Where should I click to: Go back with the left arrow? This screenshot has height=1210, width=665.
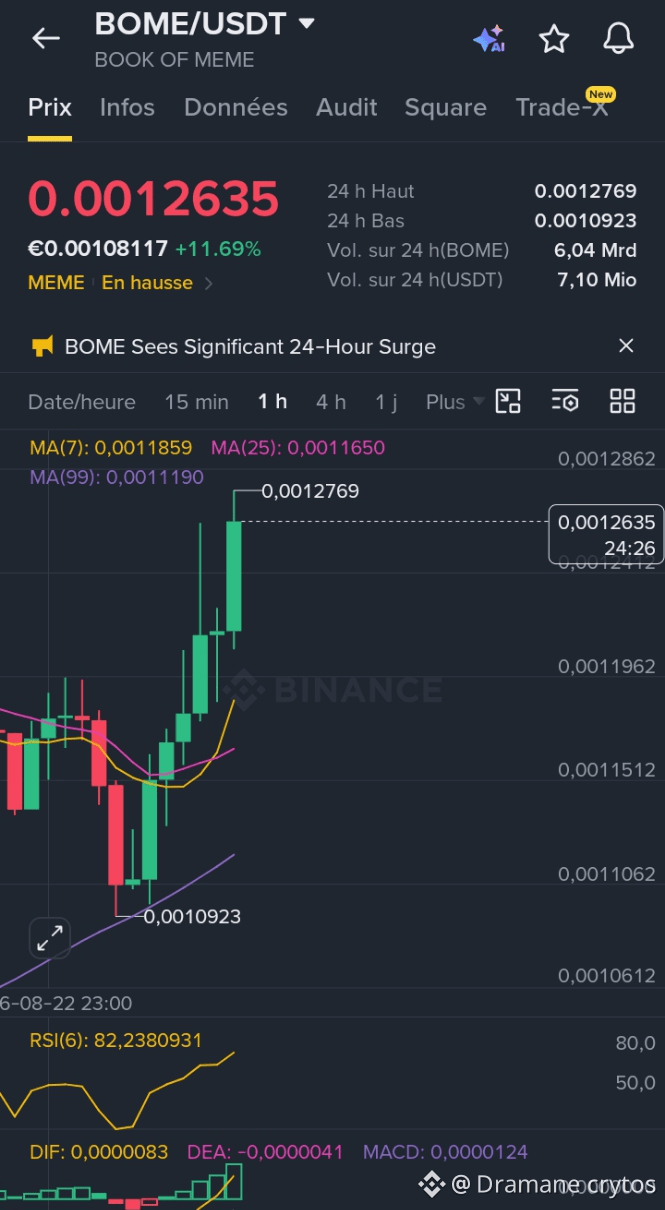click(x=46, y=38)
